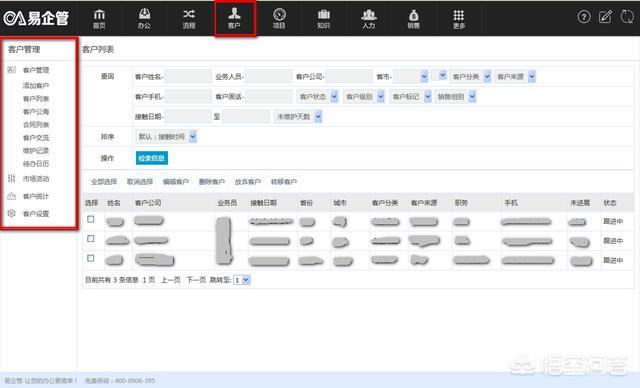Click the icon beside 客户管理 tree item
Image resolution: width=640 pixels, height=388 pixels.
click(11, 70)
